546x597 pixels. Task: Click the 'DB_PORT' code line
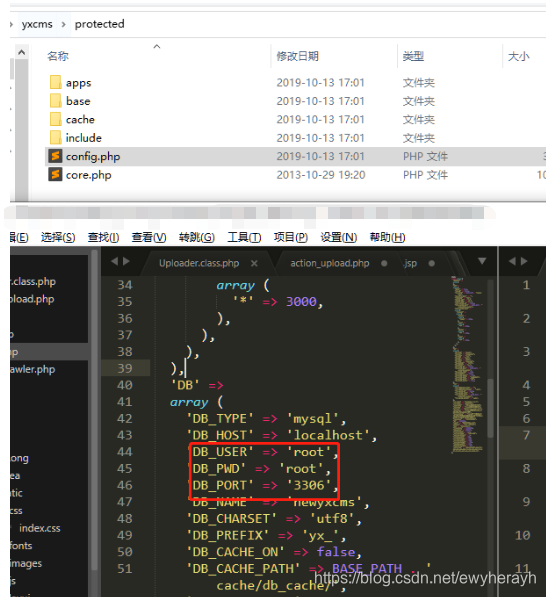click(x=263, y=485)
